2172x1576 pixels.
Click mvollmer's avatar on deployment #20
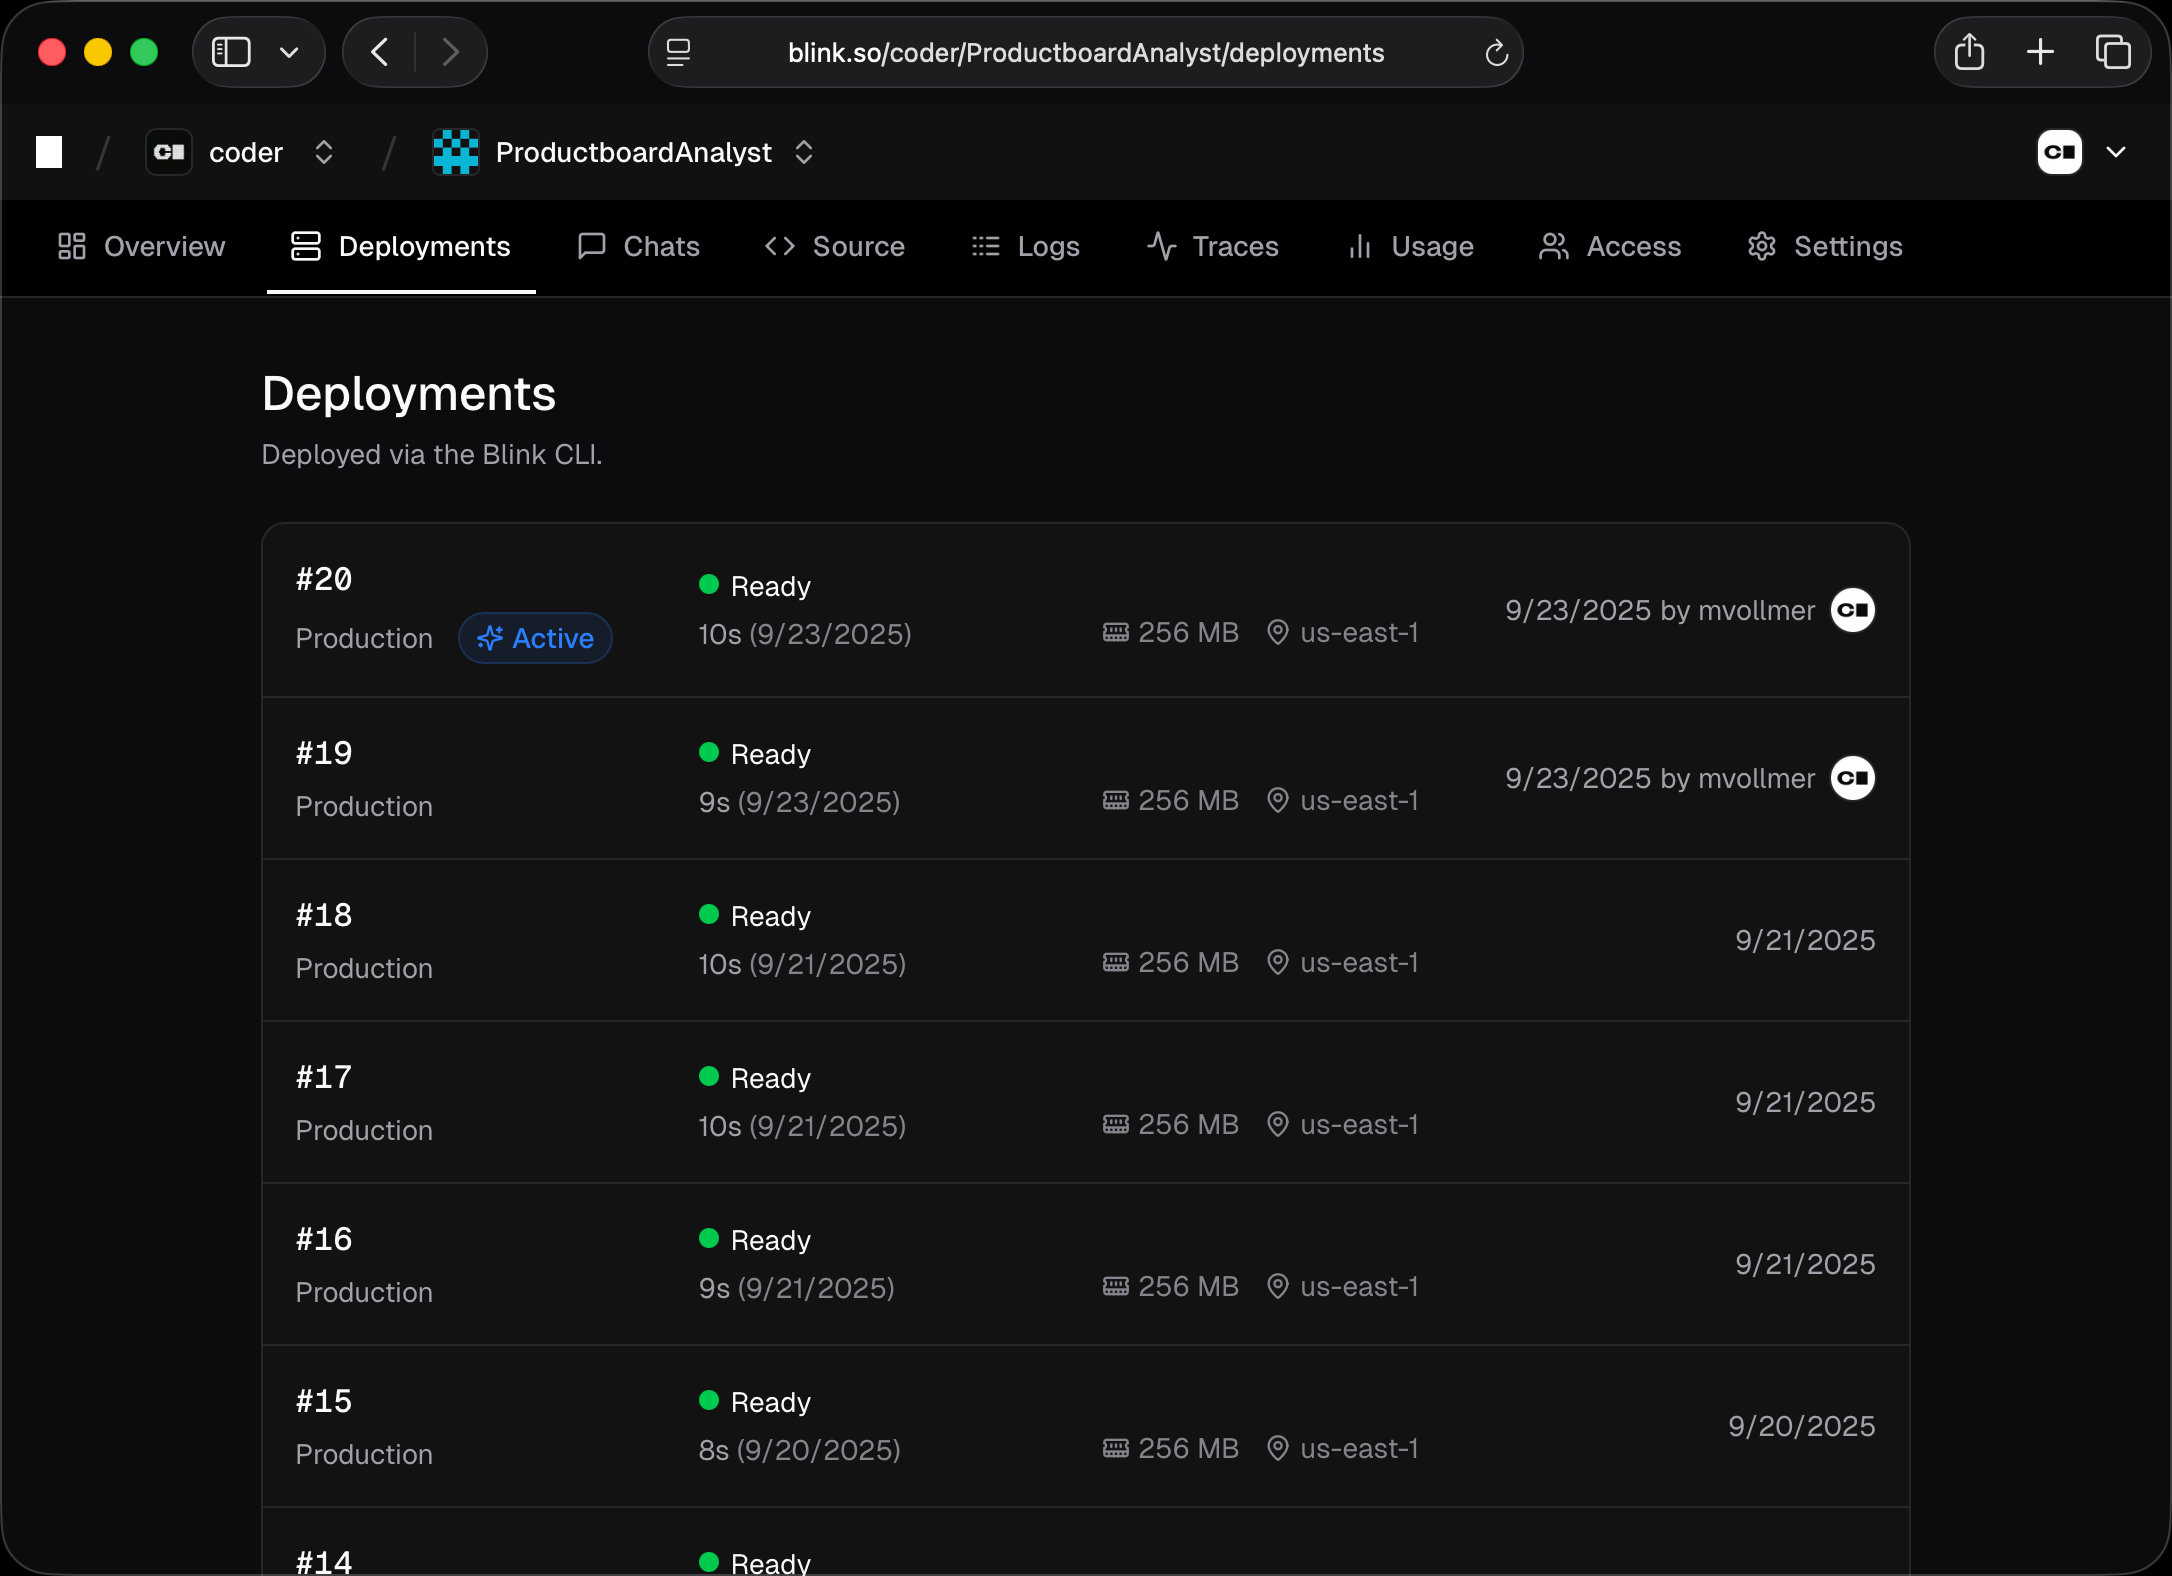pos(1852,610)
